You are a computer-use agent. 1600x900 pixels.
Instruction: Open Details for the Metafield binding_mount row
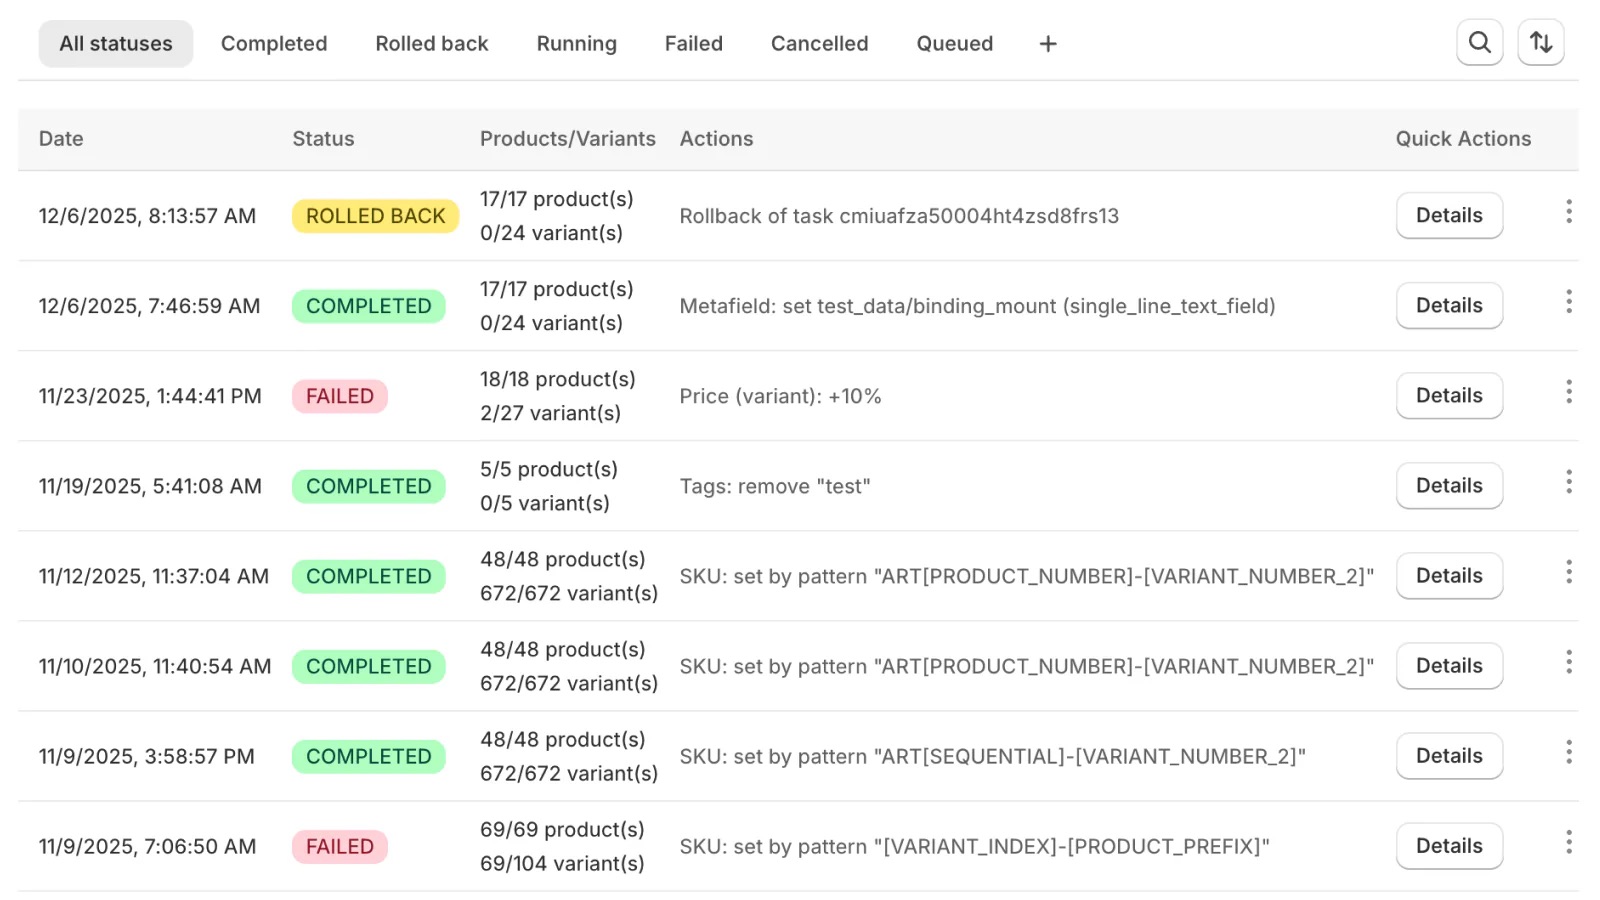pyautogui.click(x=1449, y=306)
